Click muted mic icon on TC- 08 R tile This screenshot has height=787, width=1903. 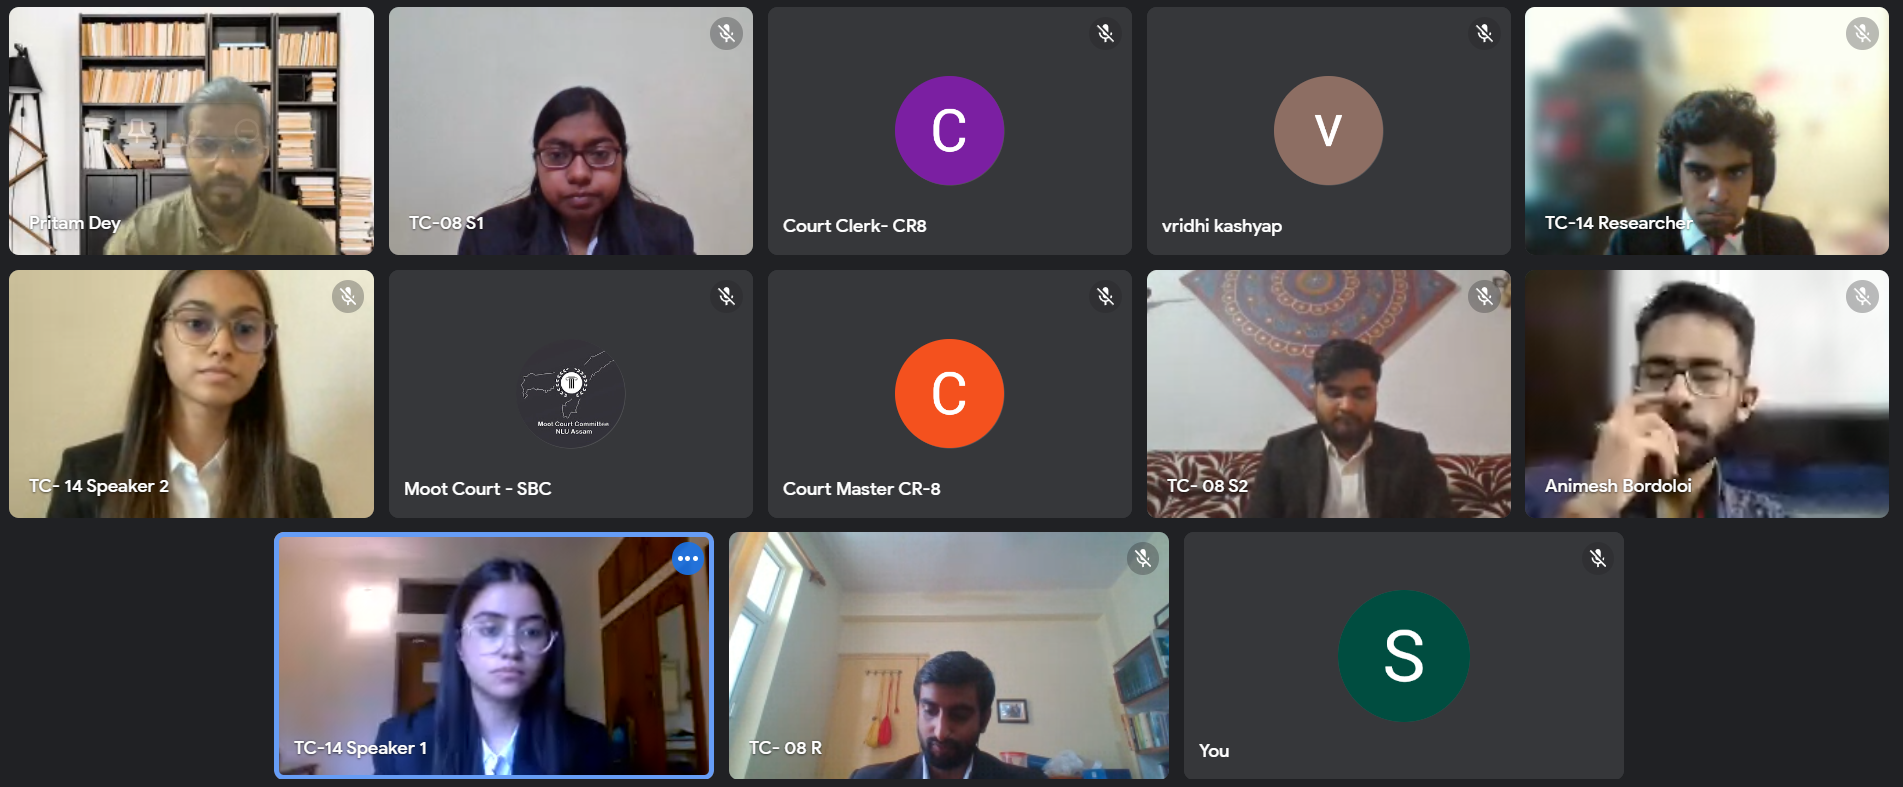[x=1142, y=558]
